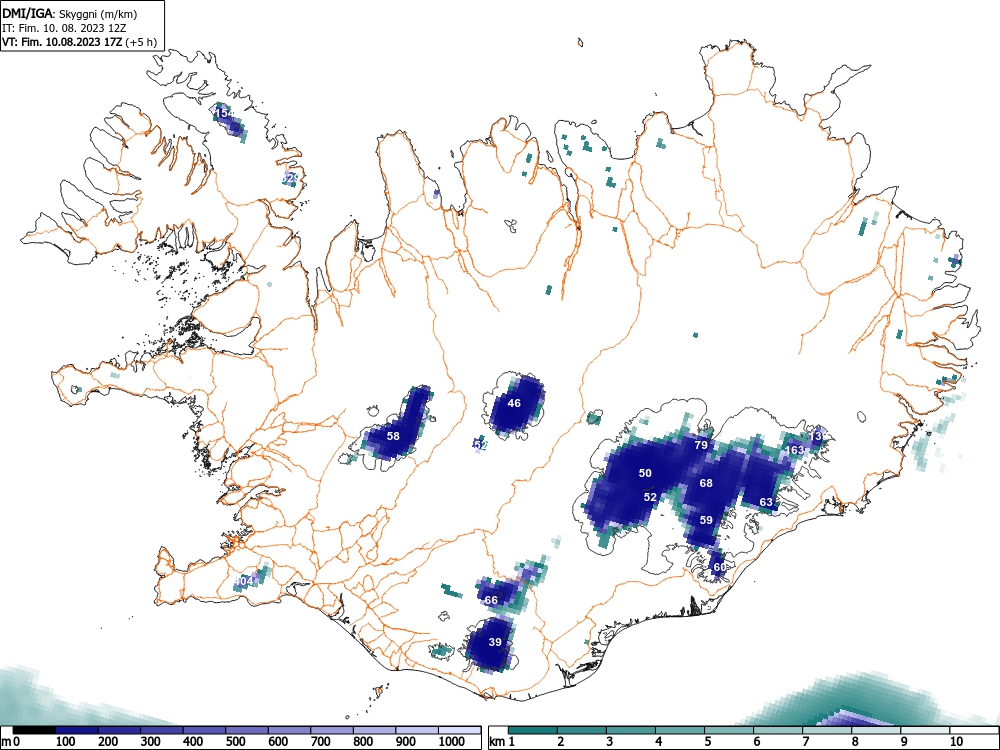
Task: Click the "800" label in the meter legend
Action: 363,742
